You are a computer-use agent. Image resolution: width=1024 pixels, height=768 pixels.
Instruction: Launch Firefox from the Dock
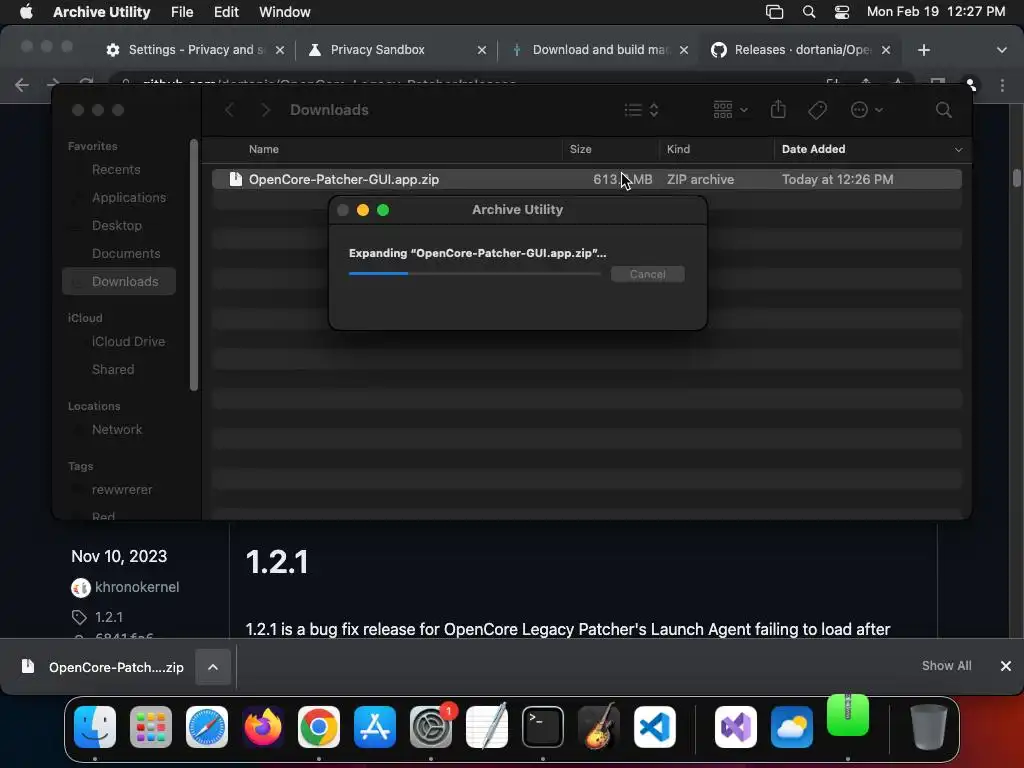click(x=263, y=727)
